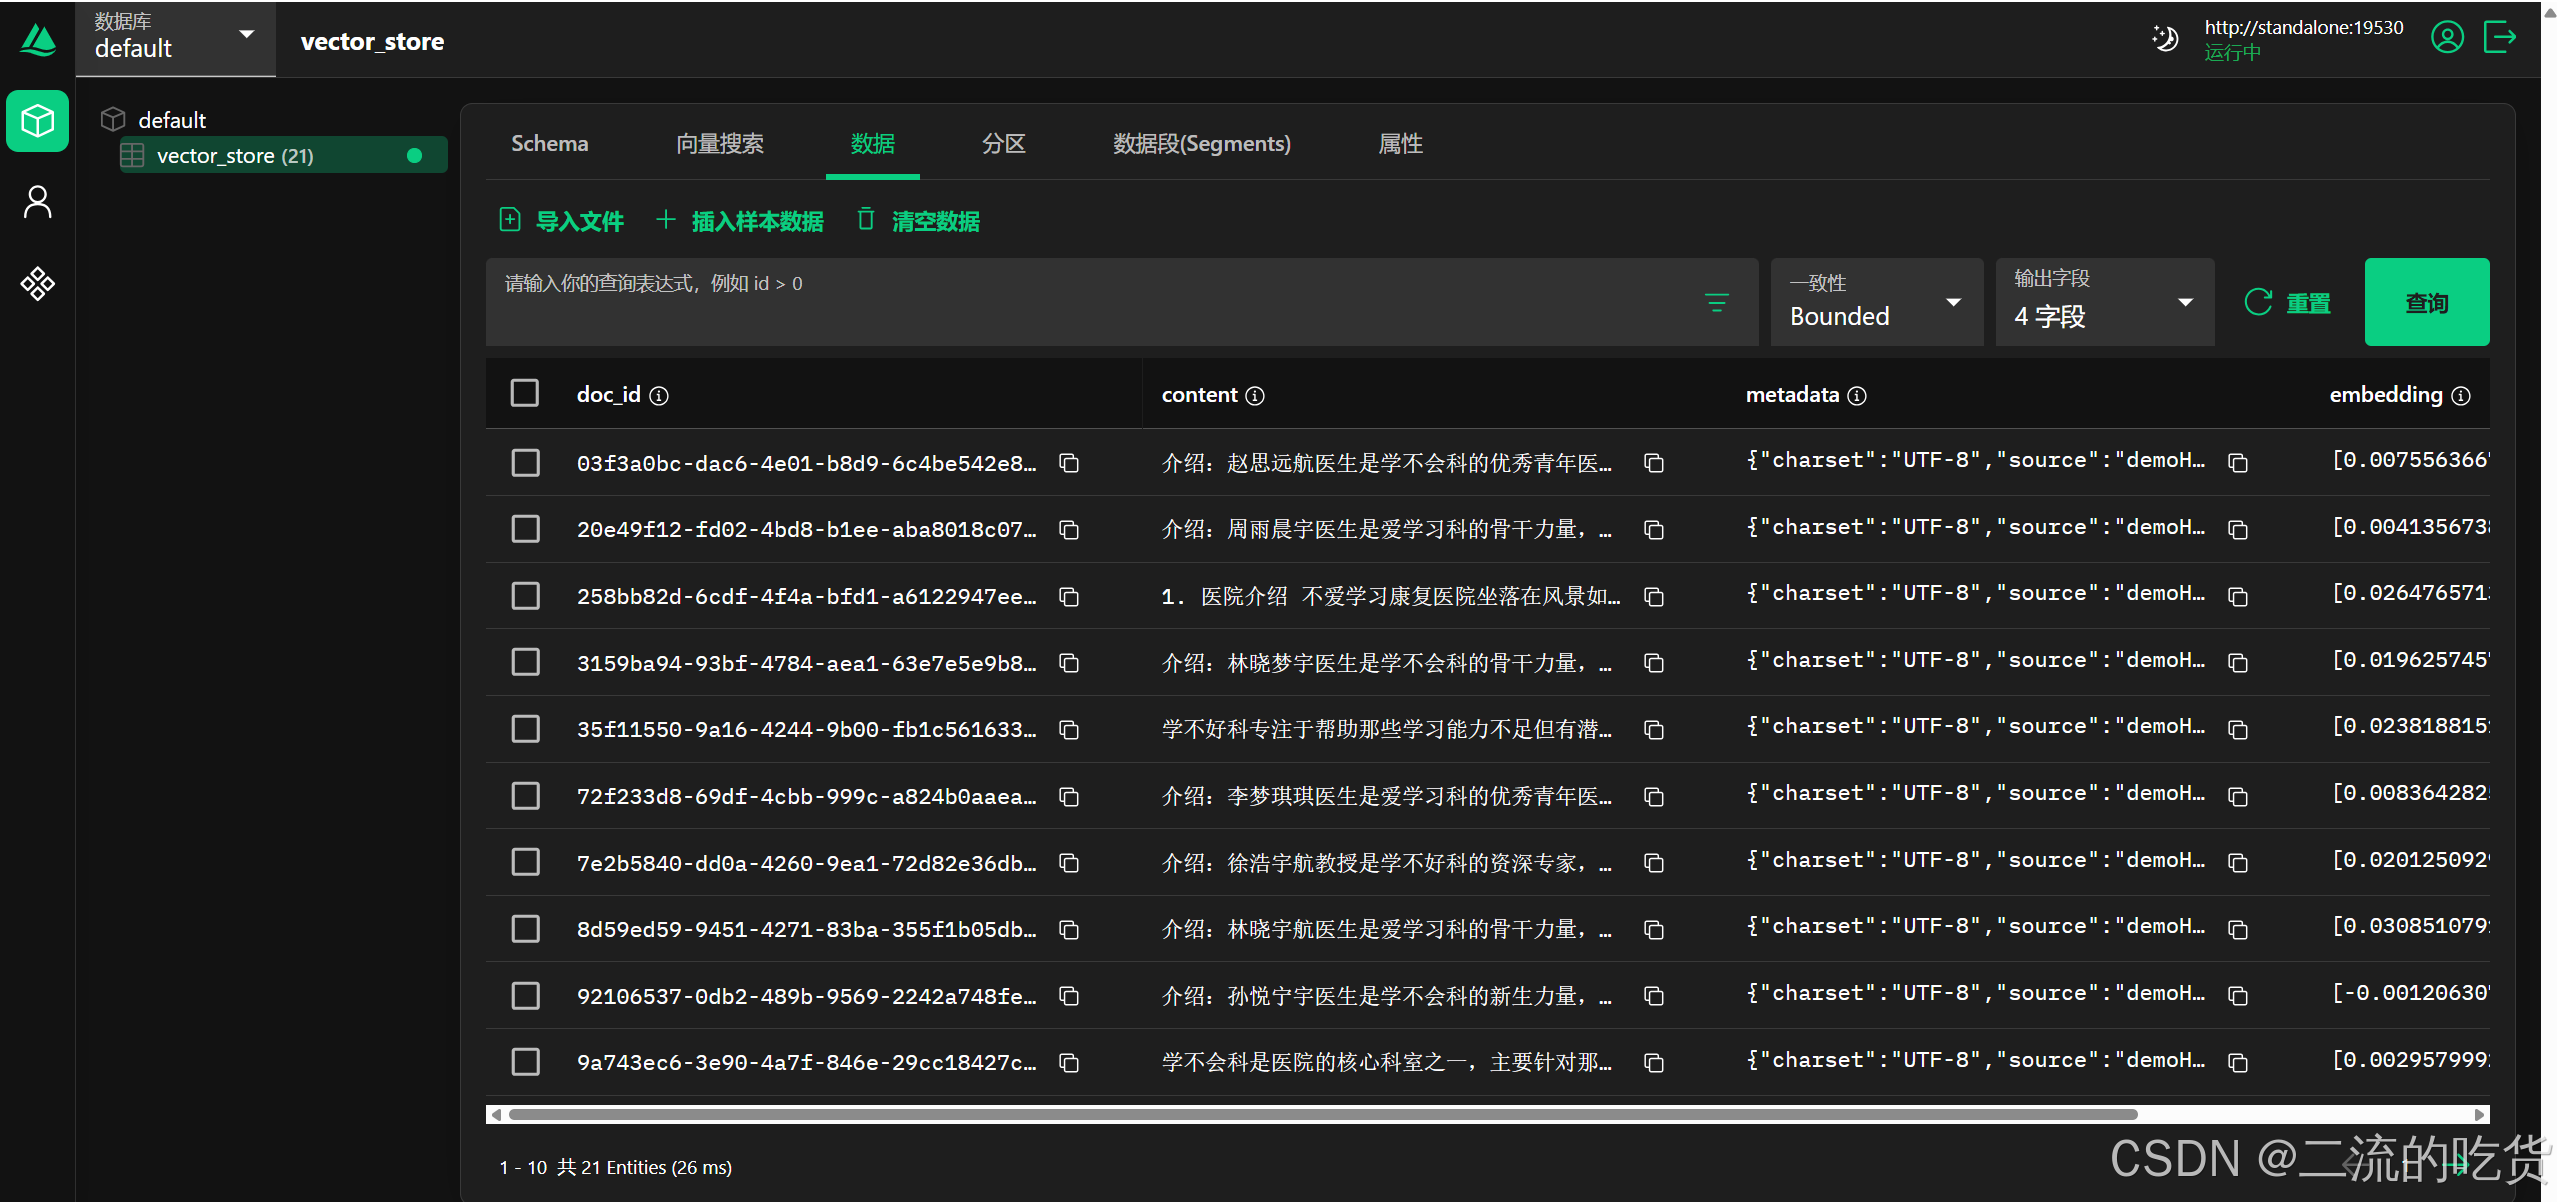Image resolution: width=2557 pixels, height=1202 pixels.
Task: Toggle dark mode with the moon icon
Action: [x=2163, y=37]
